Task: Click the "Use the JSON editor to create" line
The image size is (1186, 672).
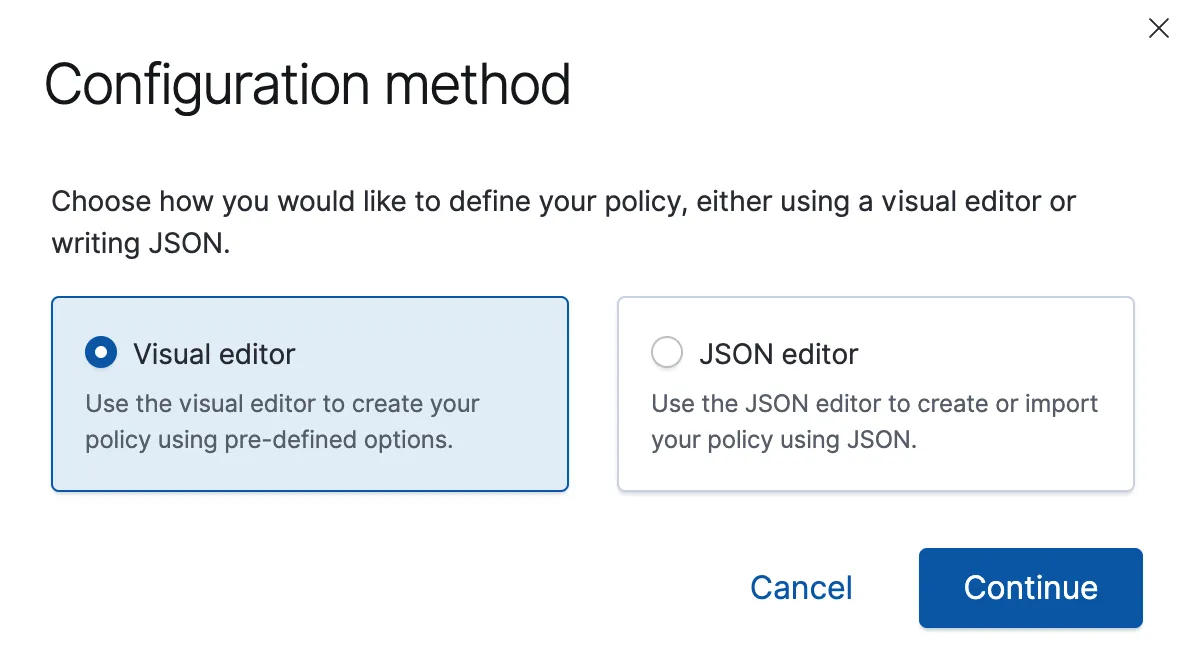Action: (x=874, y=404)
